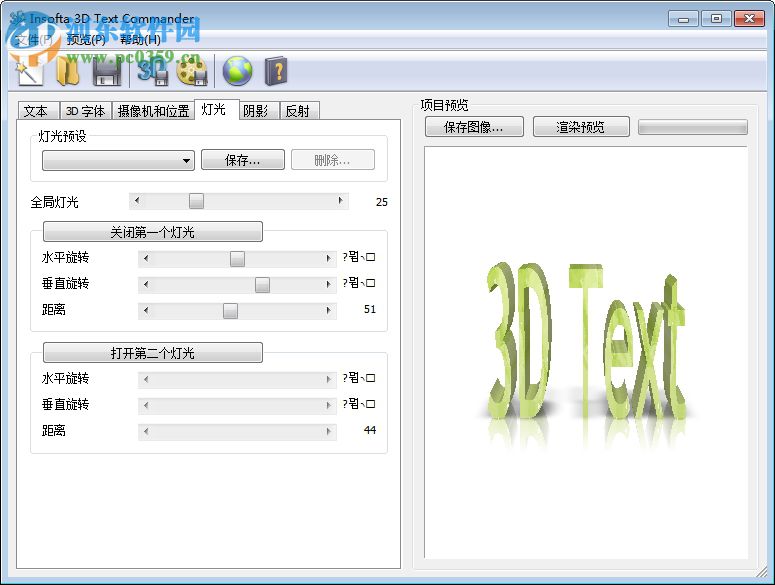Click left arrow of first light 距离
Viewport: 775px width, 585px height.
click(146, 311)
